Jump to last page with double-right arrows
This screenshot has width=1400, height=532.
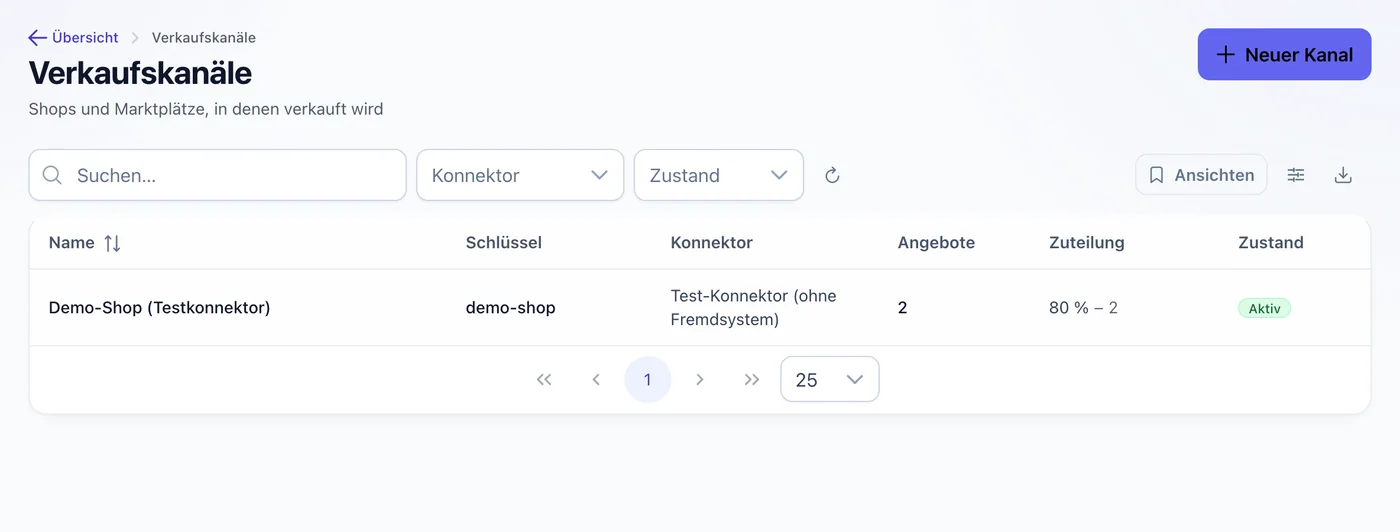coord(752,380)
